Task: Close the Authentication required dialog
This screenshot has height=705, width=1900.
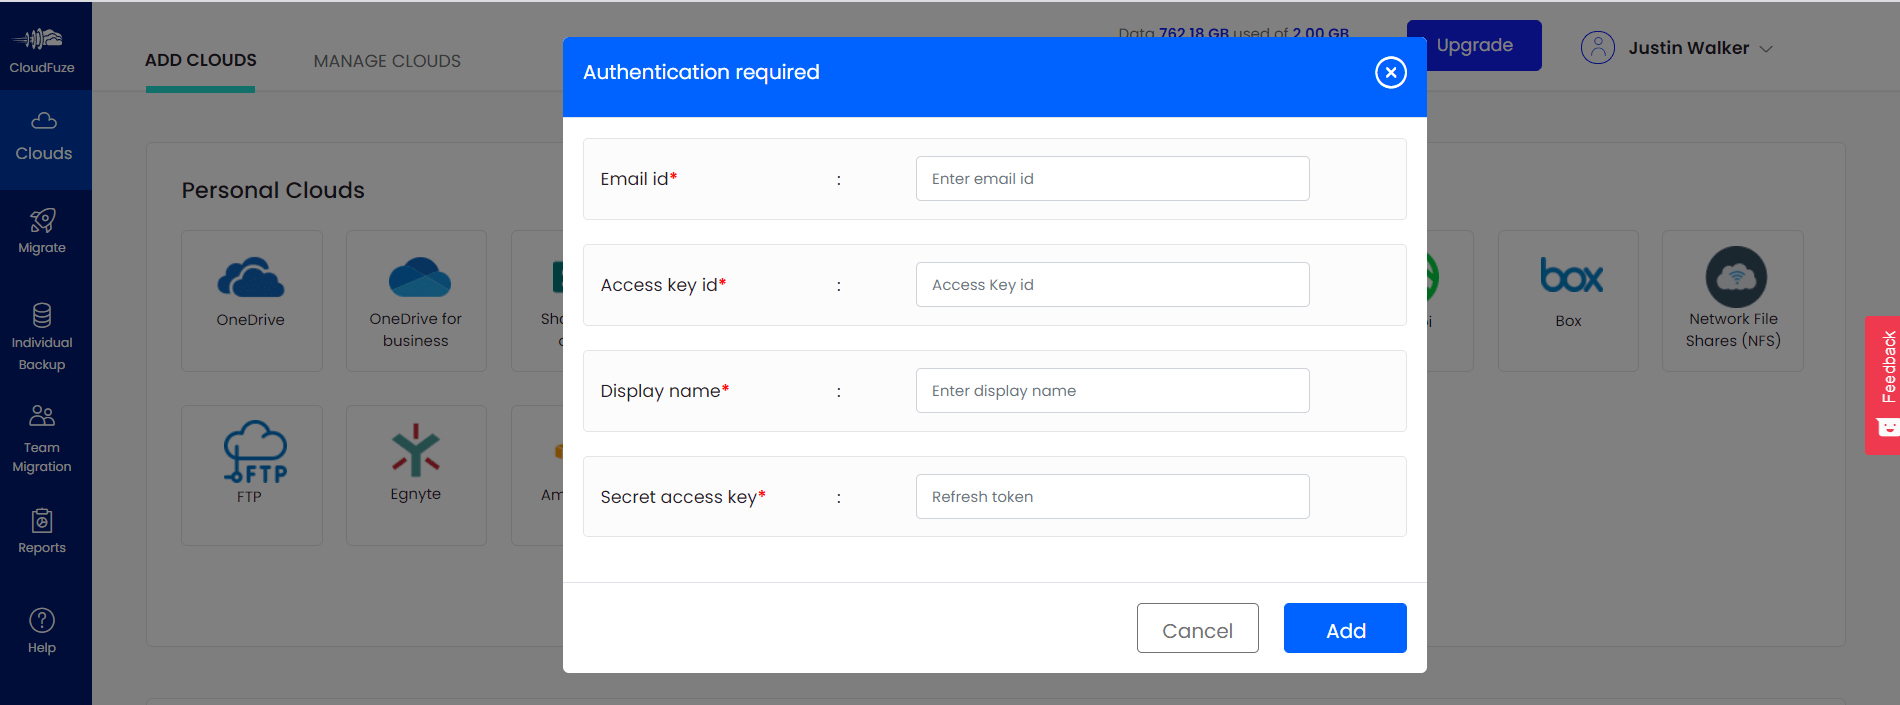Action: click(1390, 72)
